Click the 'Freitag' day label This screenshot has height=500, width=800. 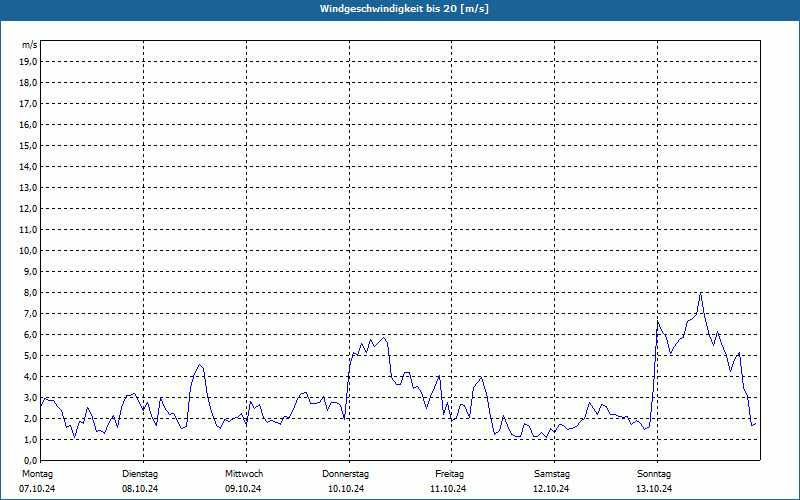(x=449, y=474)
